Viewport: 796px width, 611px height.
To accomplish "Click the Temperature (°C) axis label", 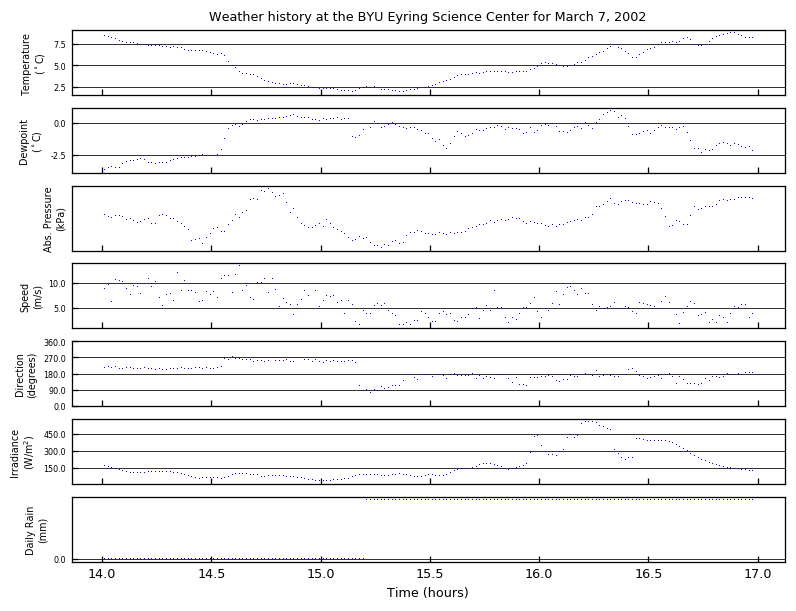I will (x=32, y=64).
